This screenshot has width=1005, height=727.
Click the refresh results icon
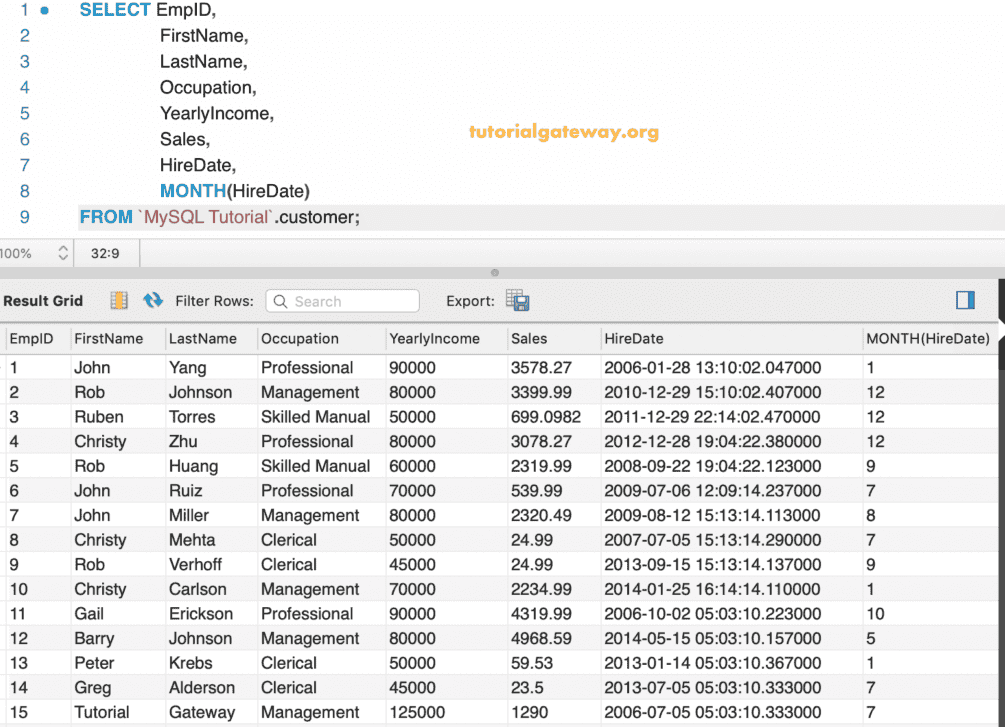[x=153, y=301]
